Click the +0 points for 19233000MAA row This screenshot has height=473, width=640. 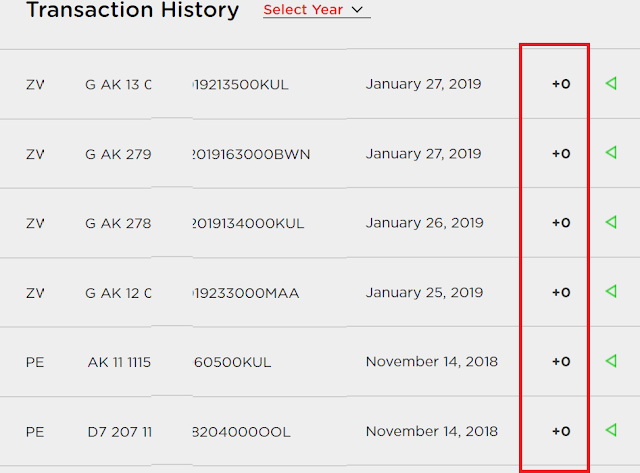pyautogui.click(x=561, y=293)
